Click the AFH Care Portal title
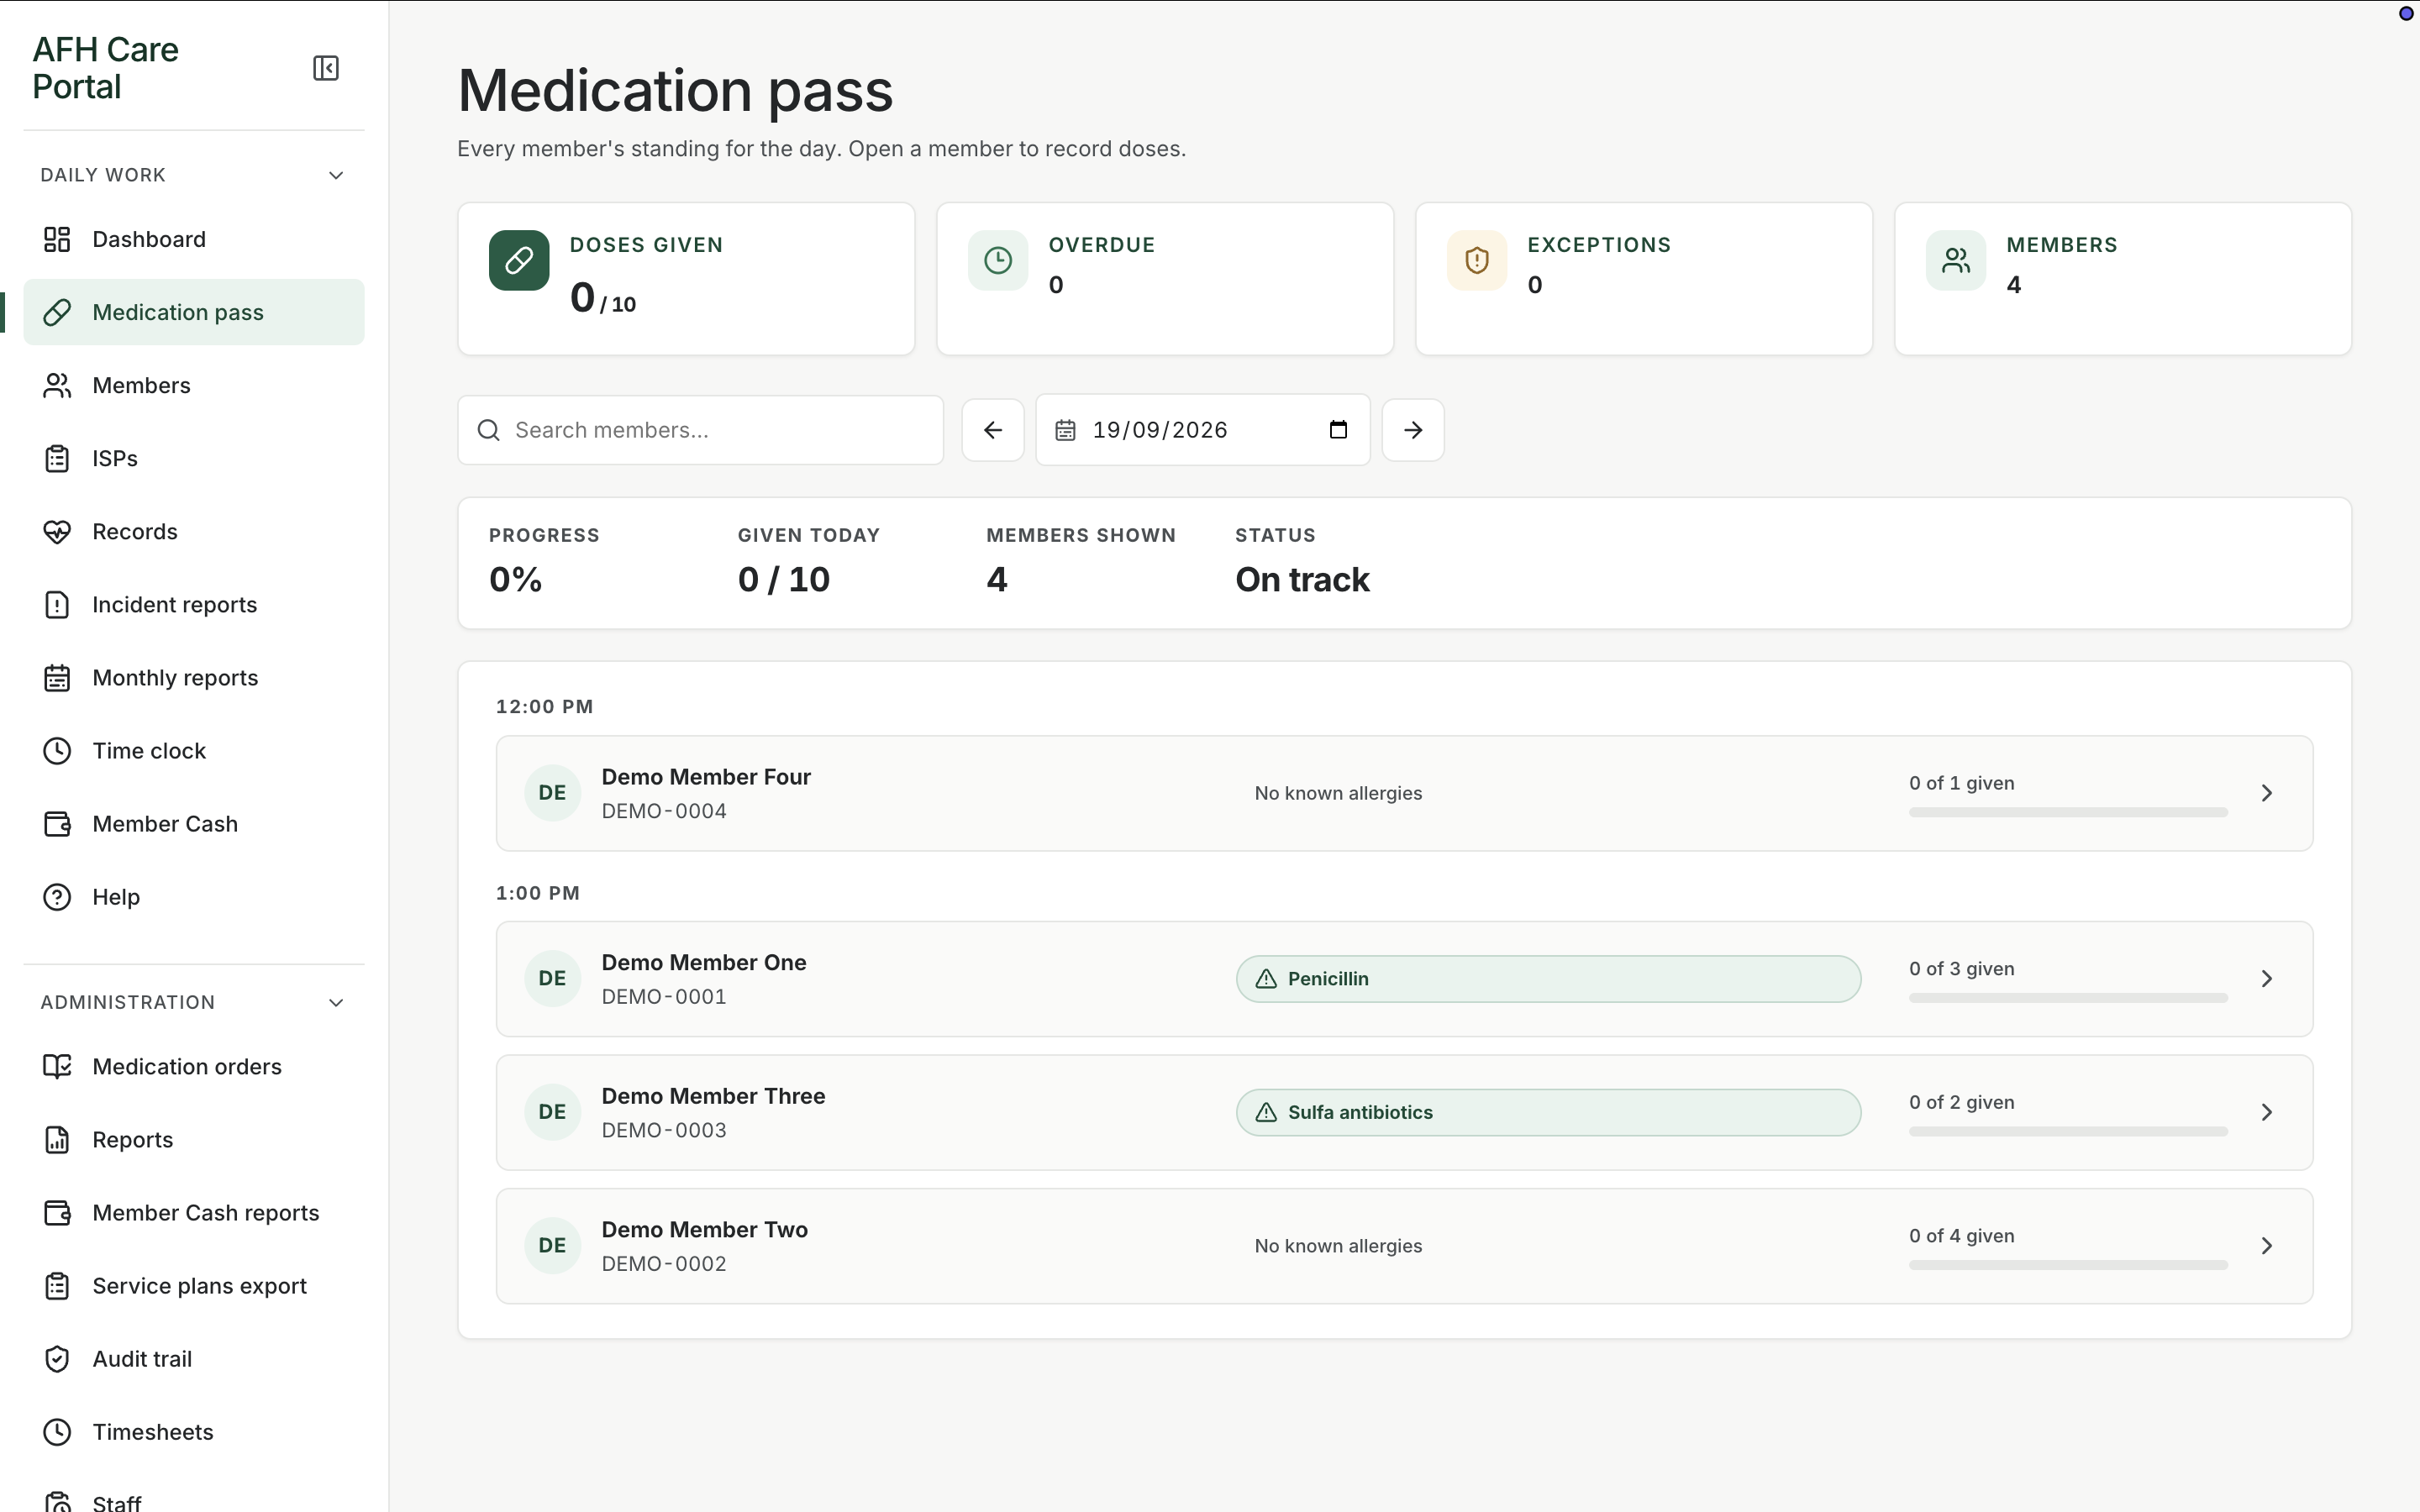This screenshot has height=1512, width=2420. click(x=105, y=68)
